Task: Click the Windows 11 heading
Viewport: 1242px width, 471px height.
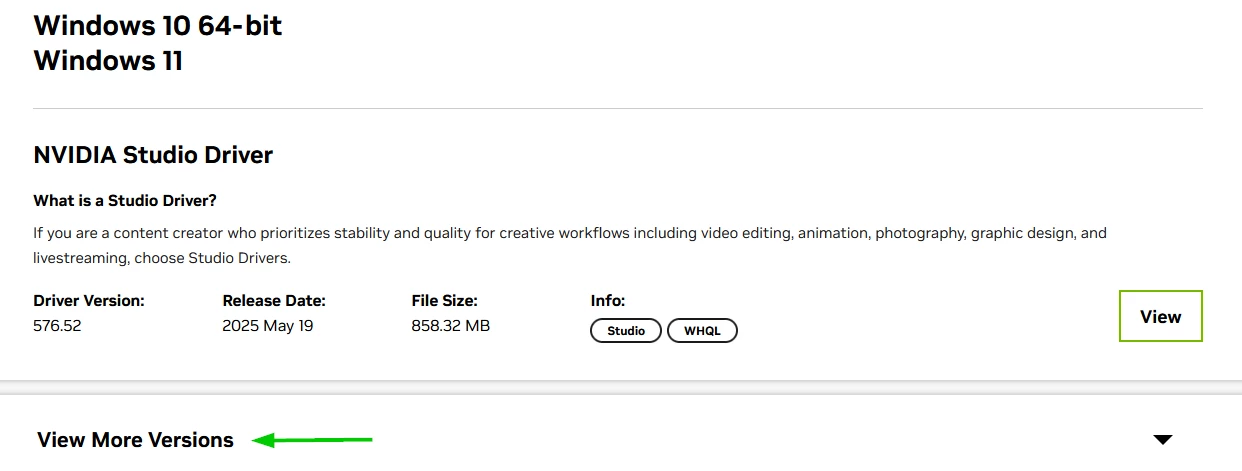Action: (108, 60)
